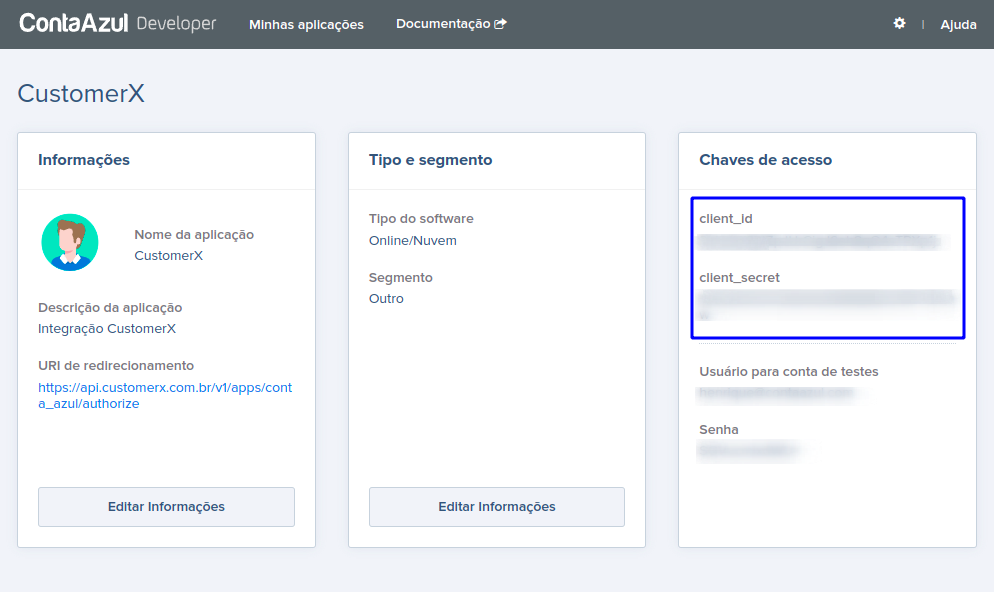Screen dimensions: 994x592
Task: Select the blurred test account user value
Action: click(778, 393)
